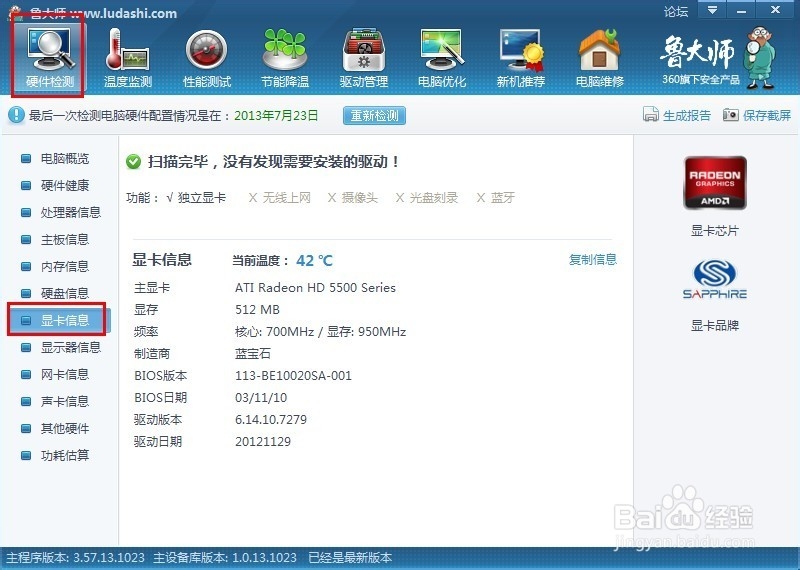Screen dimensions: 800x570
Task: Click driver date 20121129
Action: (263, 441)
